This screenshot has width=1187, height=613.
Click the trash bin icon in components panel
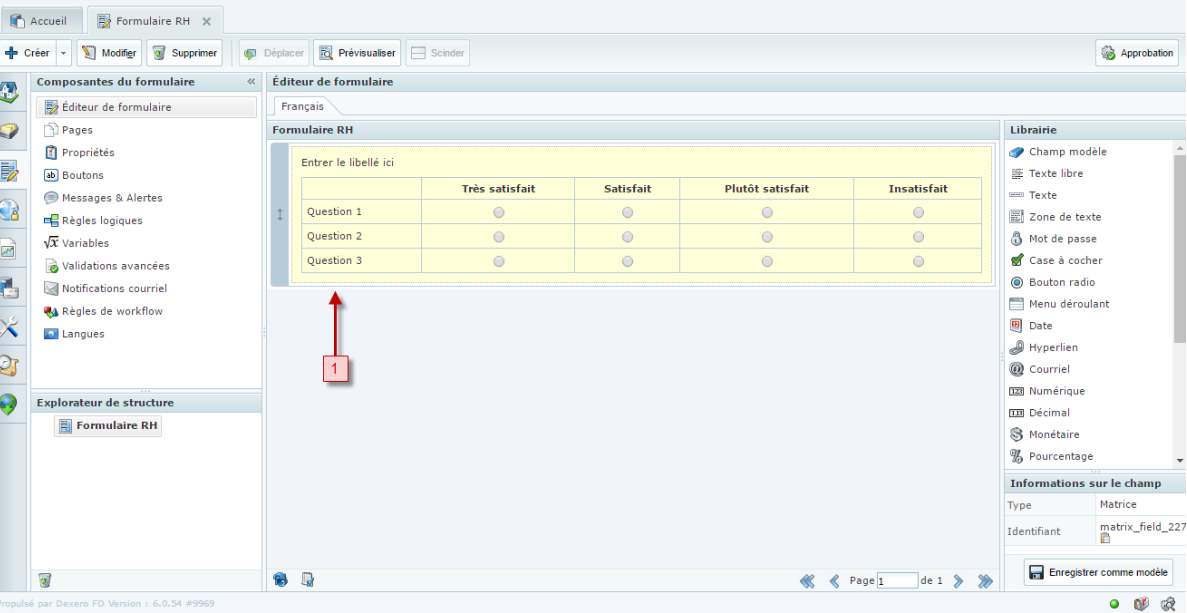click(44, 580)
